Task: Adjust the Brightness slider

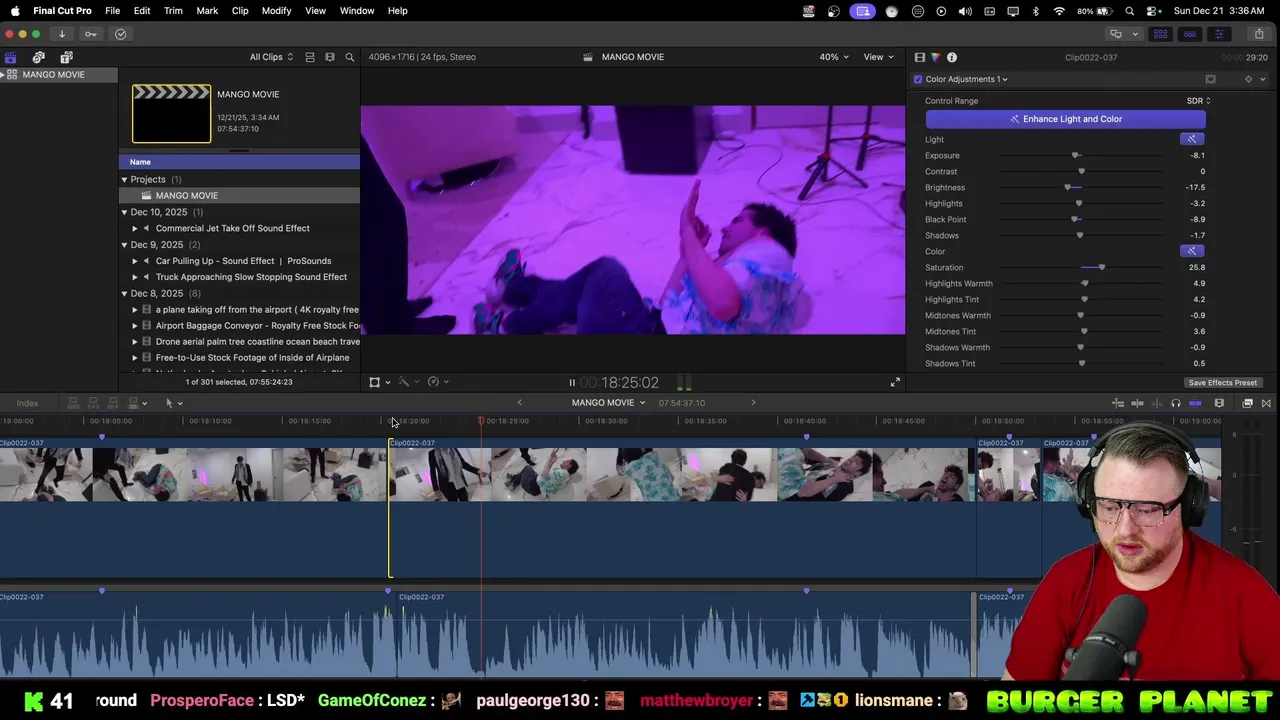Action: pyautogui.click(x=1068, y=188)
